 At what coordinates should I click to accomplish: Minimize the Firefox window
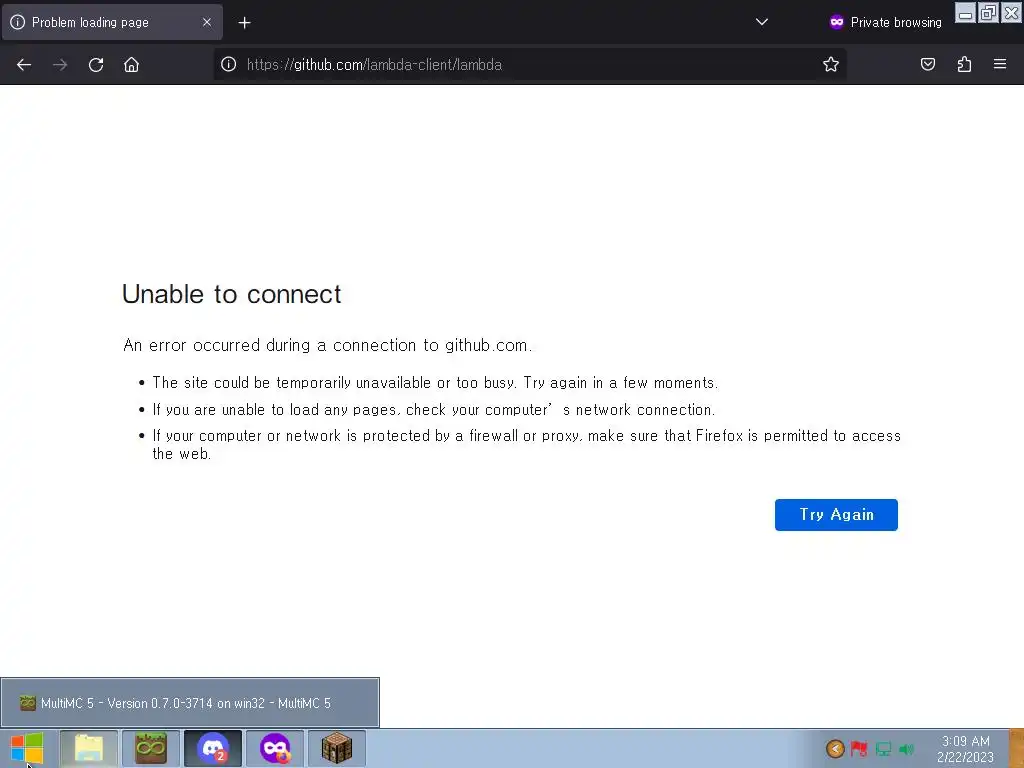pyautogui.click(x=965, y=12)
